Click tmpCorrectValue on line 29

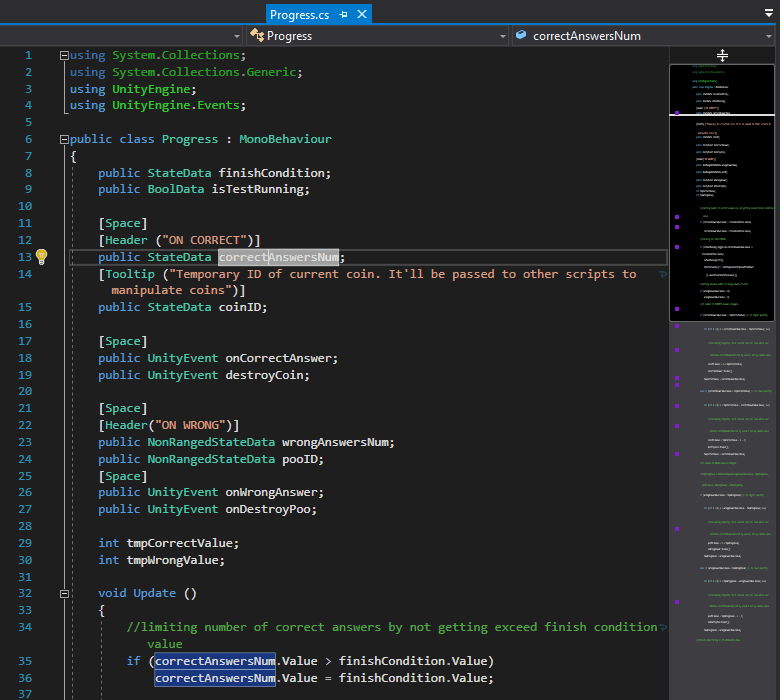[180, 543]
